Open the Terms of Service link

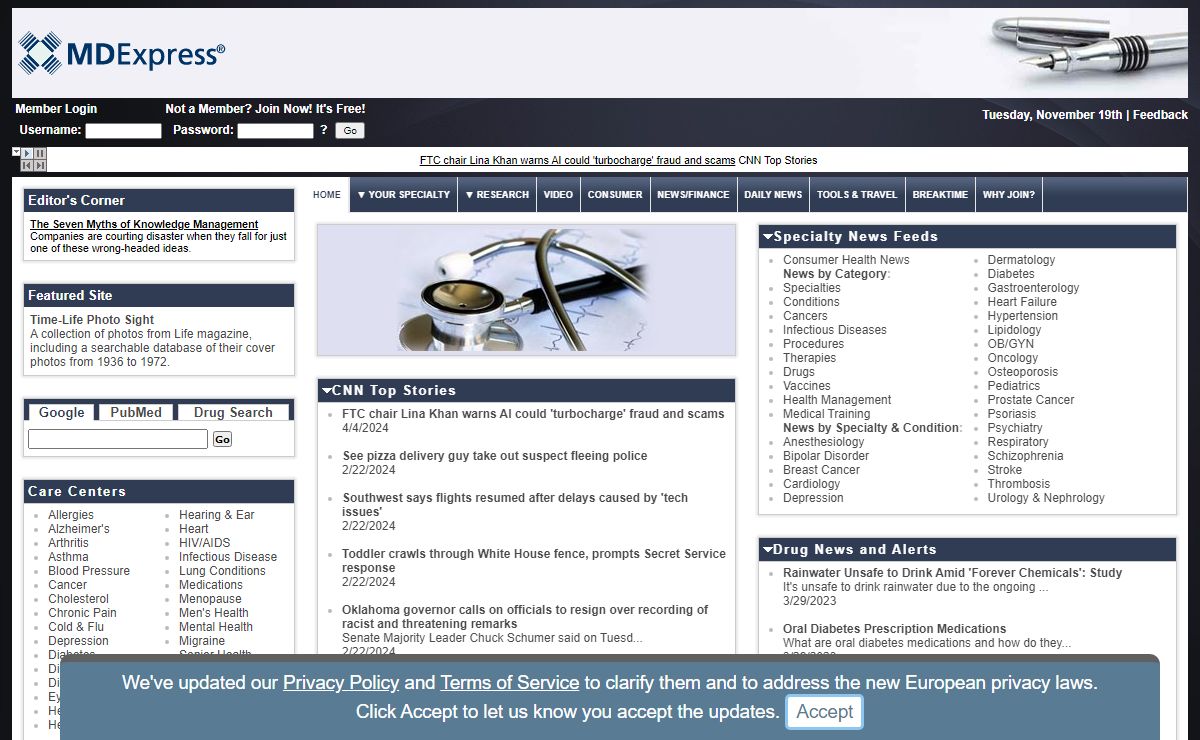click(x=510, y=683)
